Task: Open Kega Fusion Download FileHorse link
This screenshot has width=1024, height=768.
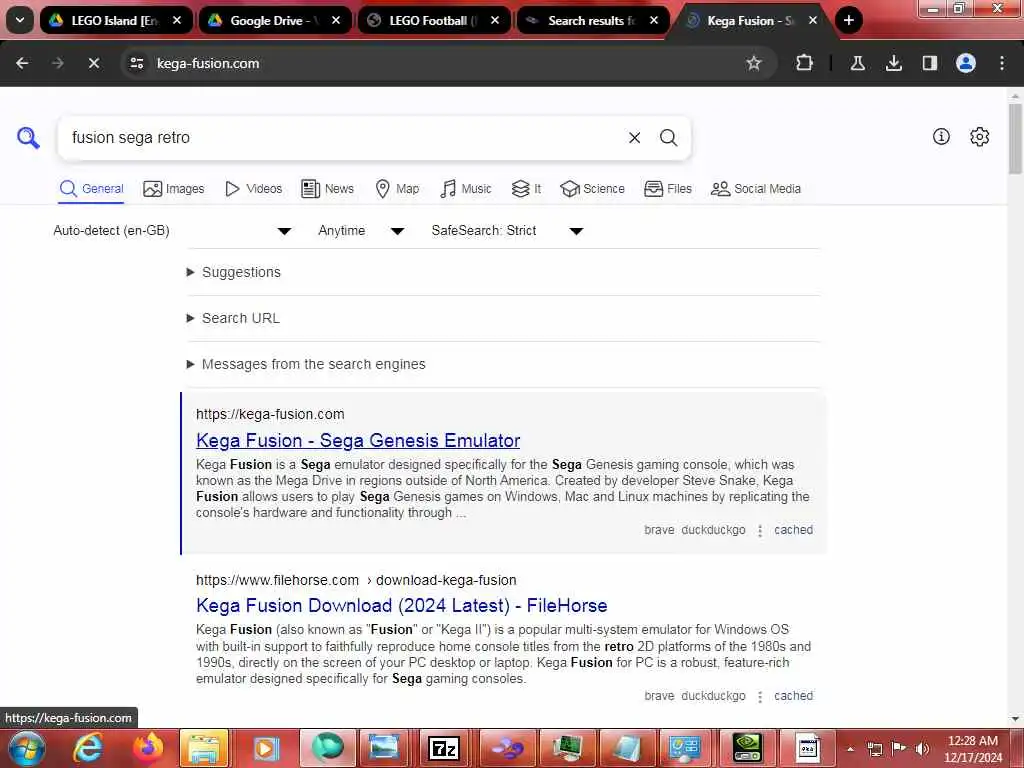Action: 402,605
